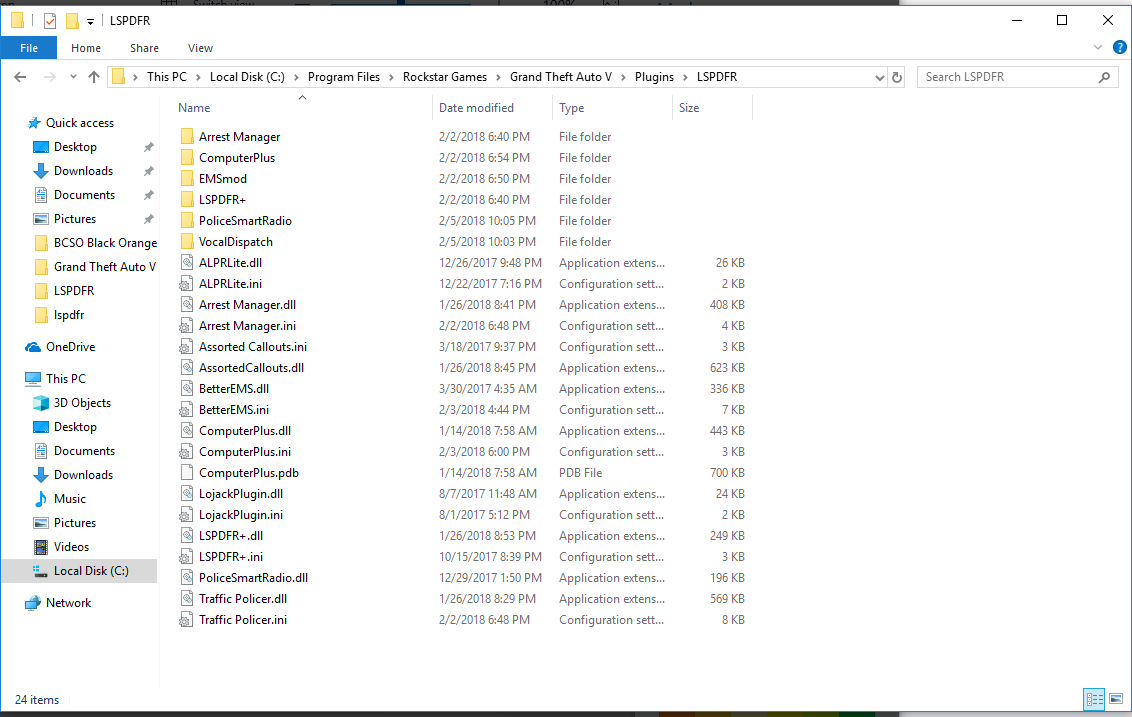Image resolution: width=1132 pixels, height=717 pixels.
Task: Select the VocalDispatch folder
Action: point(235,242)
